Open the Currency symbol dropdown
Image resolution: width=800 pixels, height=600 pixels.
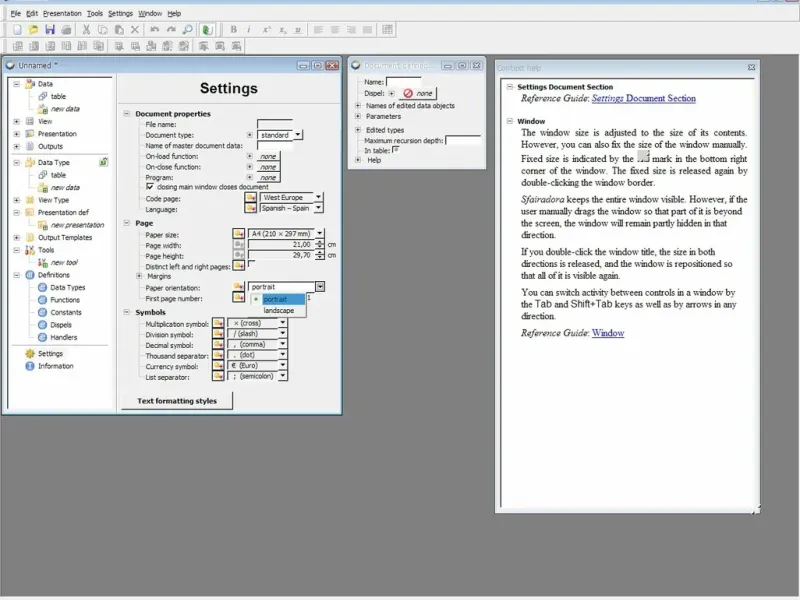pyautogui.click(x=283, y=366)
